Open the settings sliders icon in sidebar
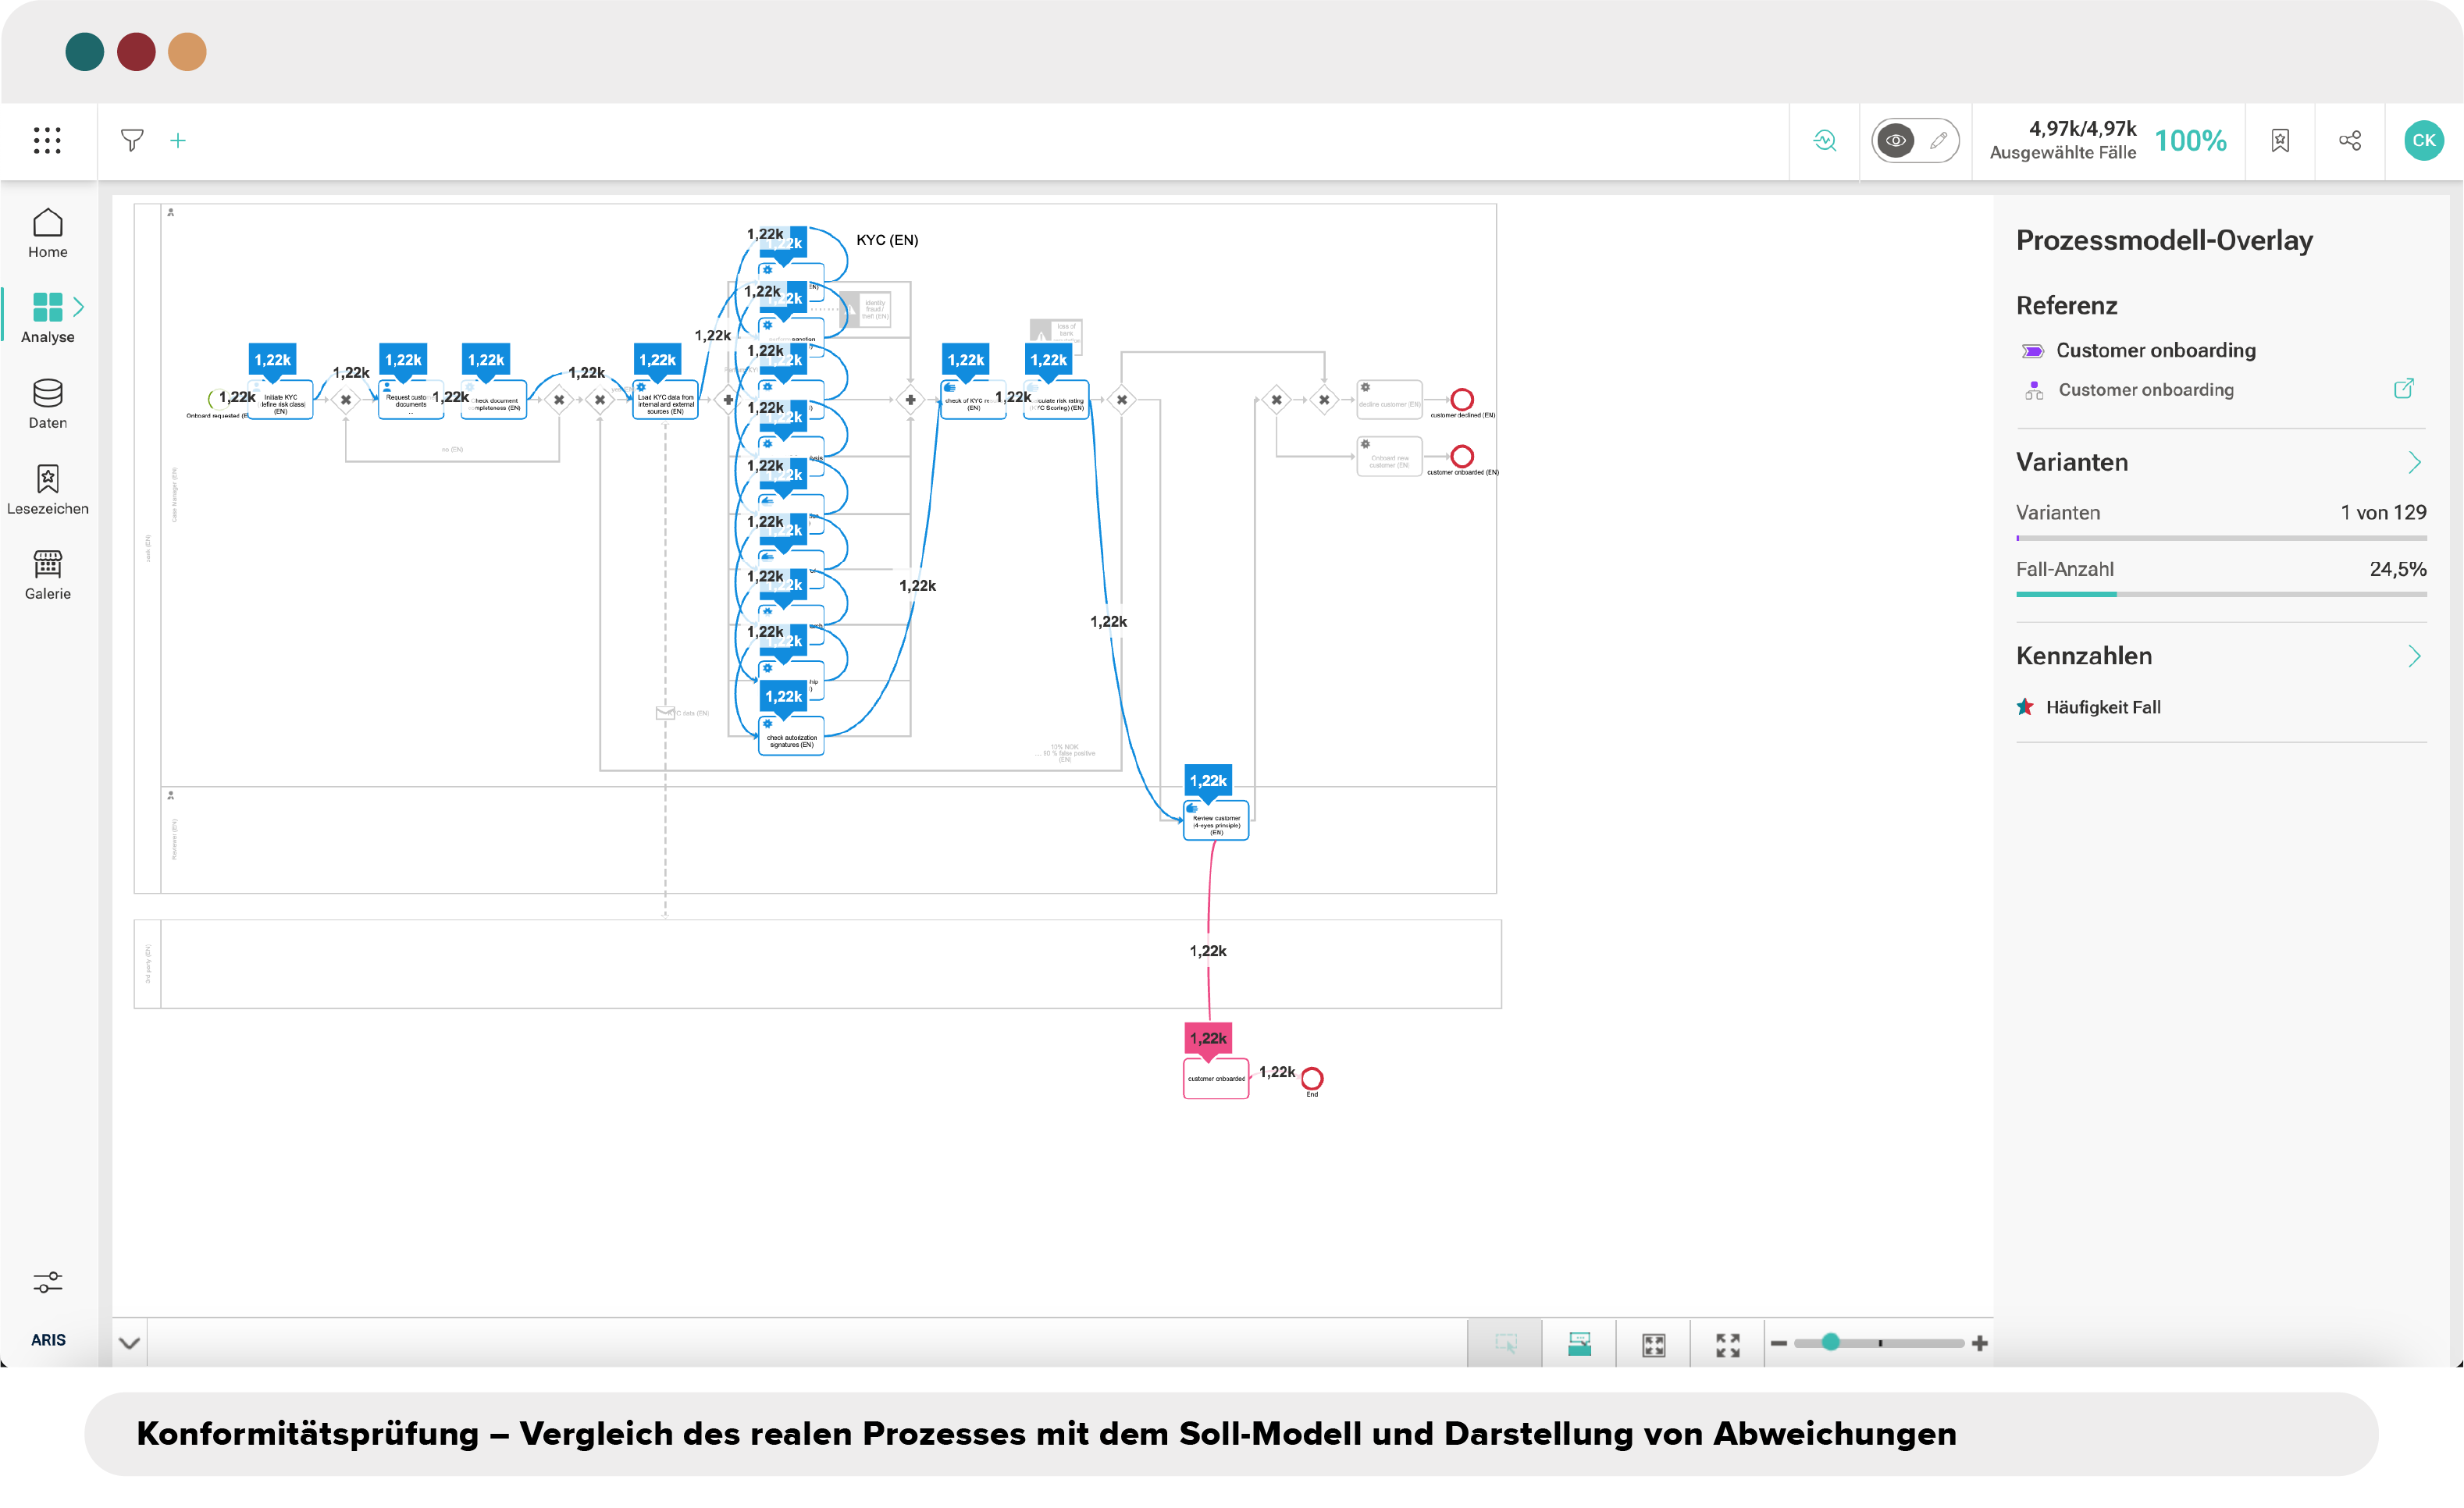2464x1508 pixels. [x=48, y=1282]
